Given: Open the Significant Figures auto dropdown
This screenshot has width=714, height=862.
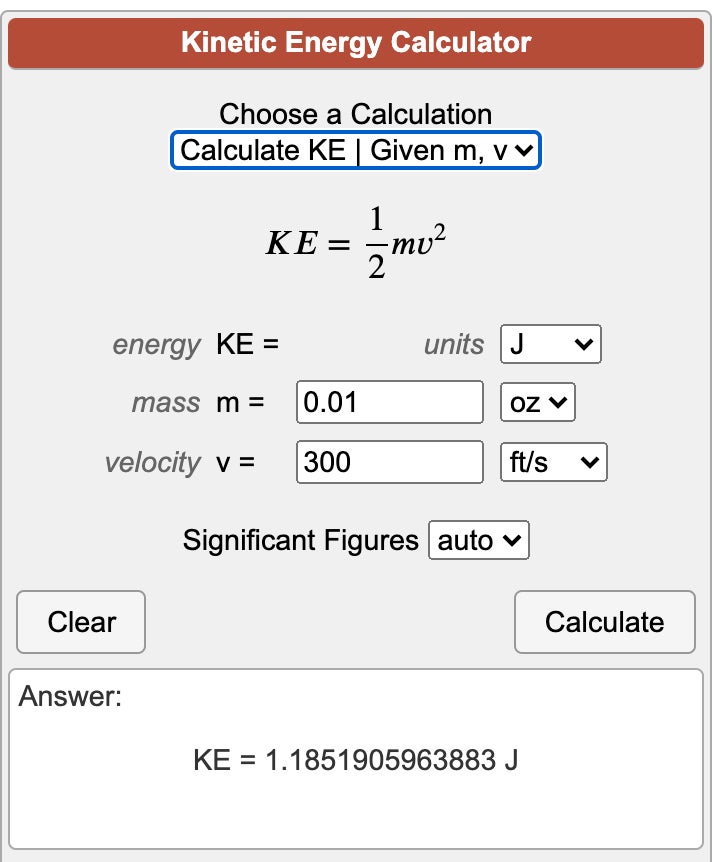Looking at the screenshot, I should [478, 541].
